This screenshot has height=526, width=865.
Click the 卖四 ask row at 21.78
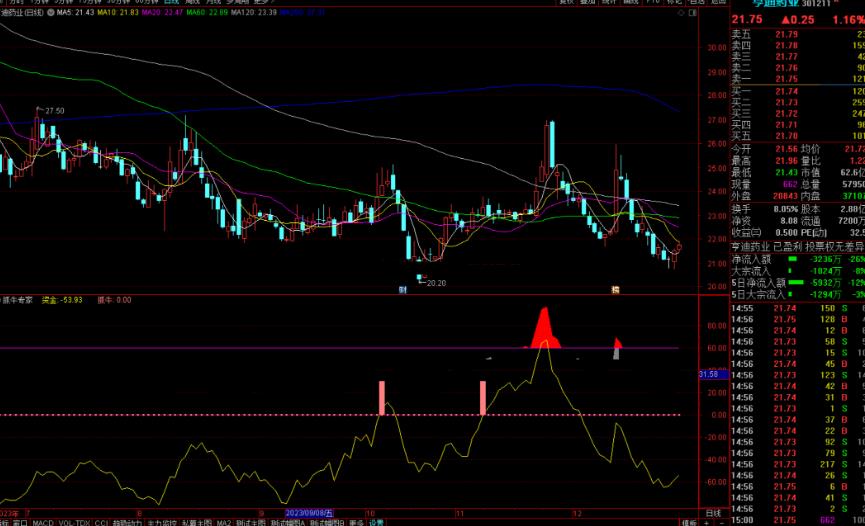tap(798, 45)
